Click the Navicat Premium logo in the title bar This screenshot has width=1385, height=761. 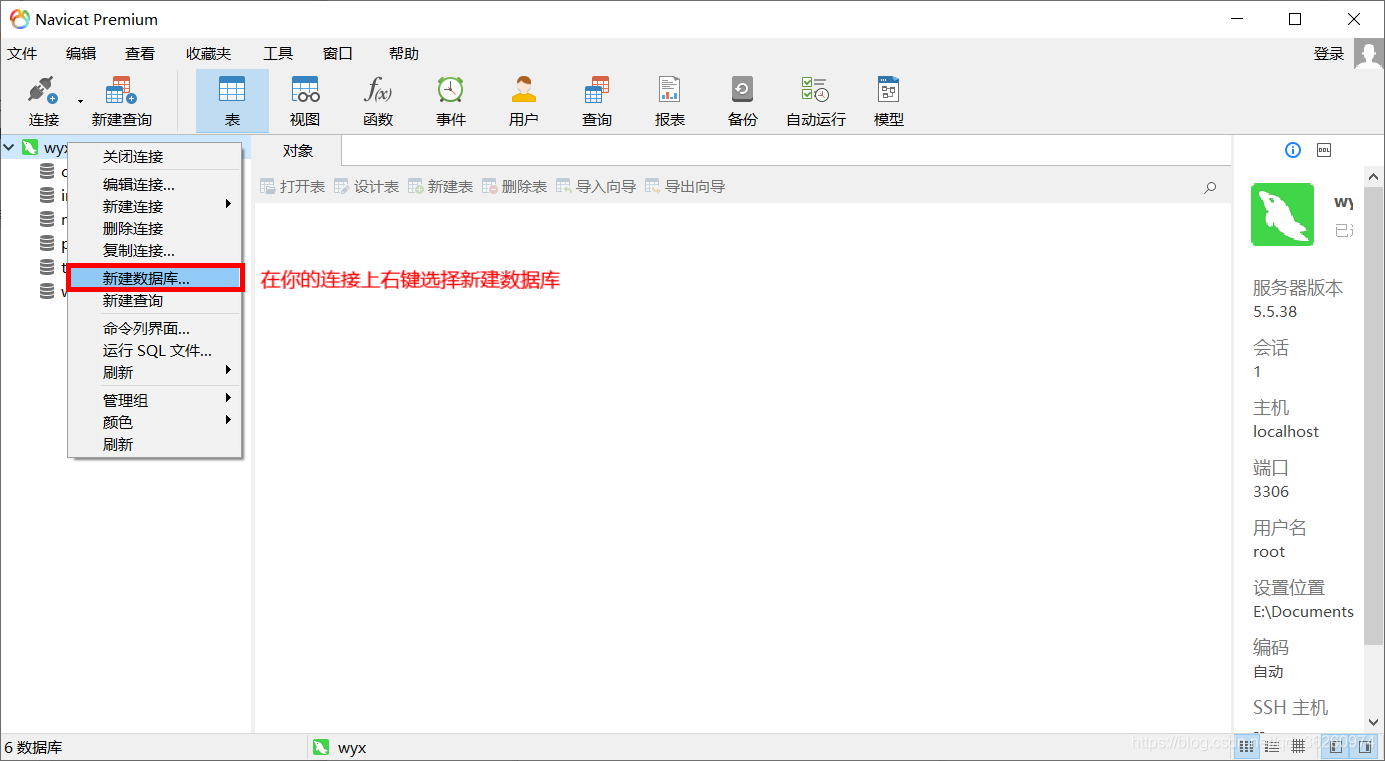tap(19, 19)
